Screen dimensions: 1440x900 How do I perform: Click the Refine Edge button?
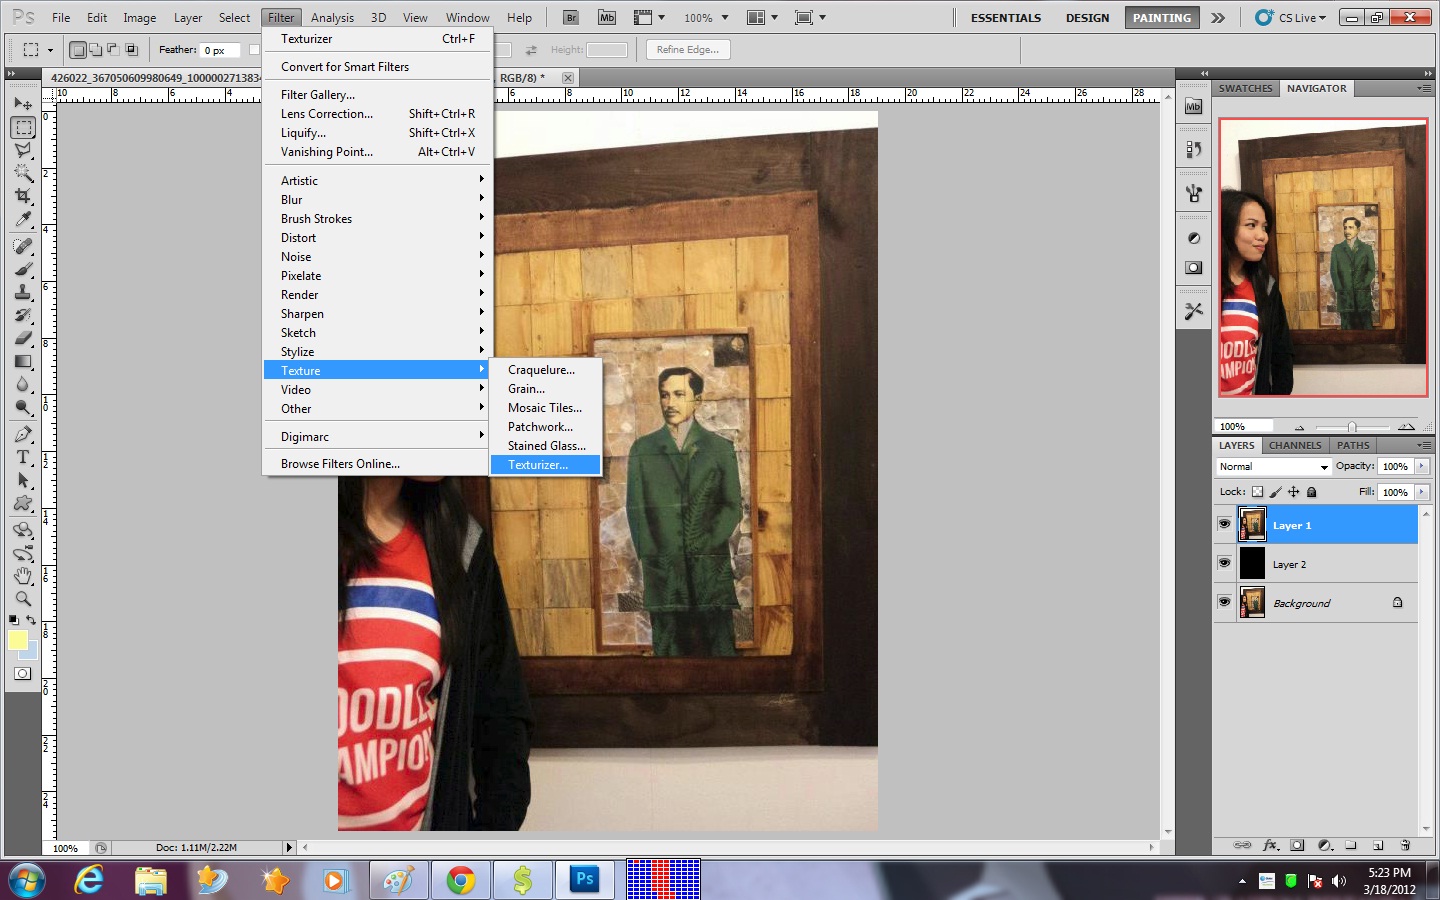687,49
